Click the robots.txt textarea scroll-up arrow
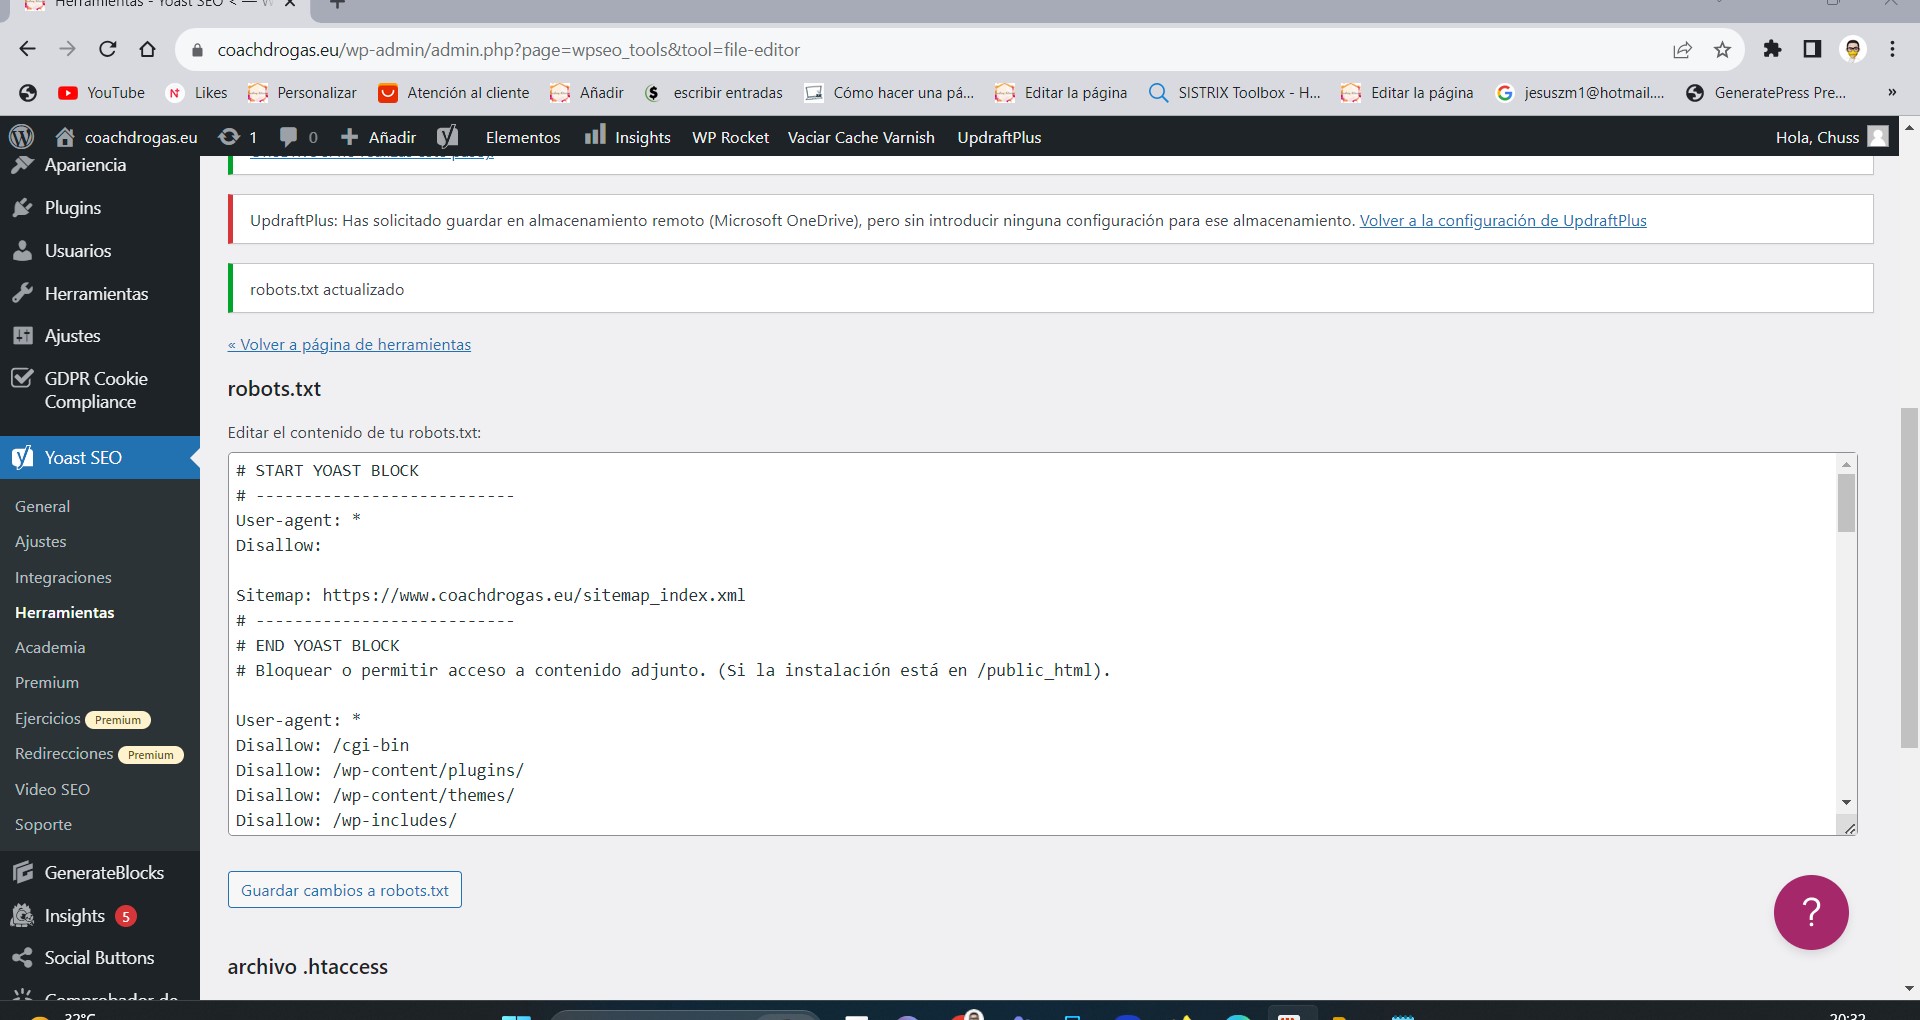 click(x=1846, y=464)
